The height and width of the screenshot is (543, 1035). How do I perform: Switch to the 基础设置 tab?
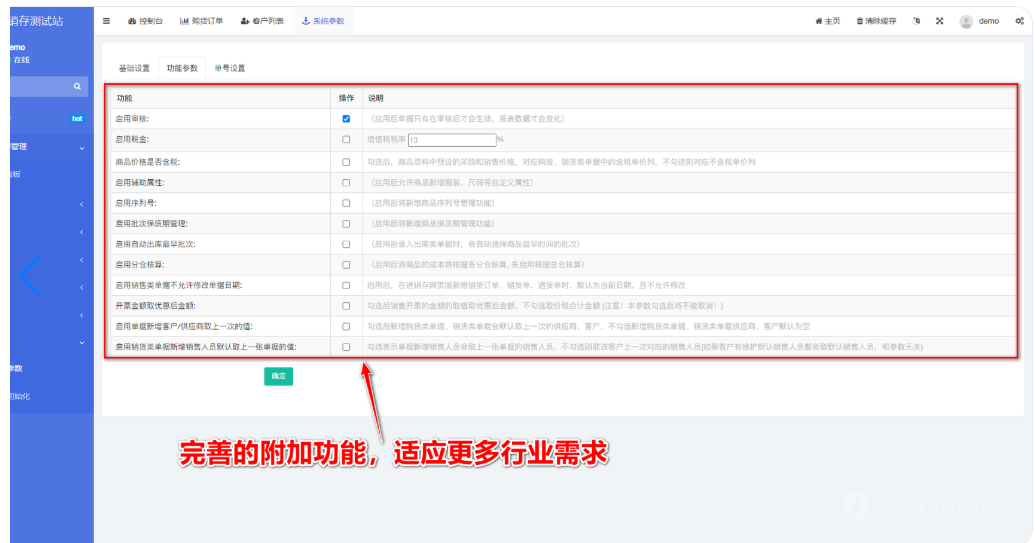coord(134,68)
